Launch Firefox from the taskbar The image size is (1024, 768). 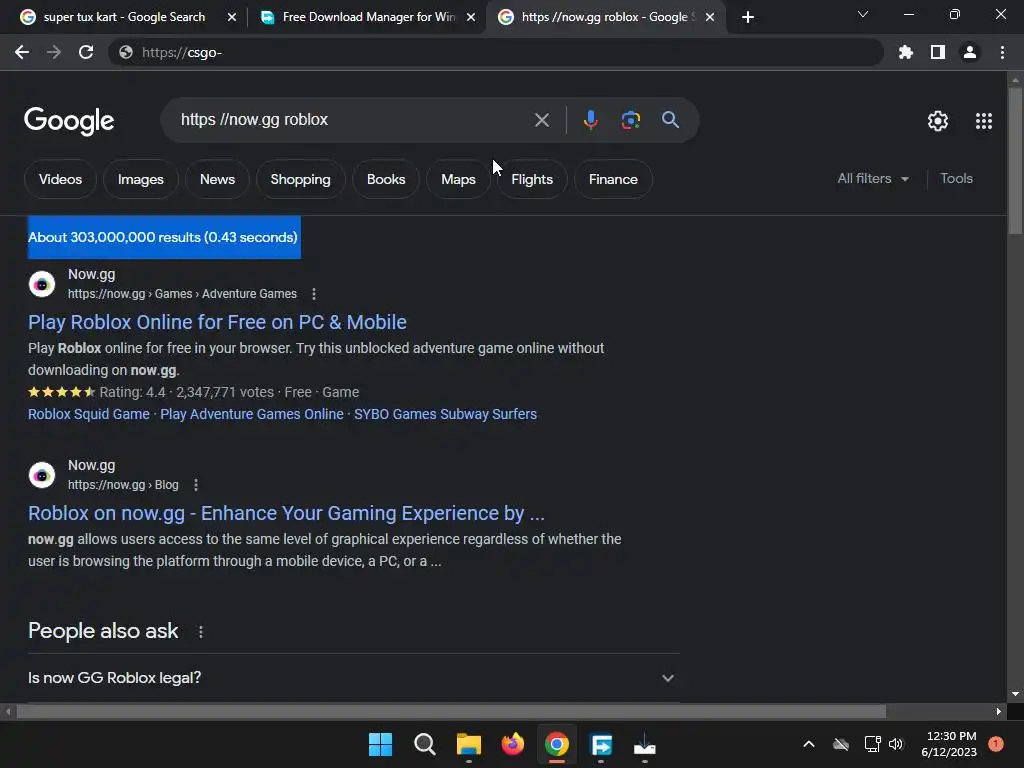coord(513,744)
